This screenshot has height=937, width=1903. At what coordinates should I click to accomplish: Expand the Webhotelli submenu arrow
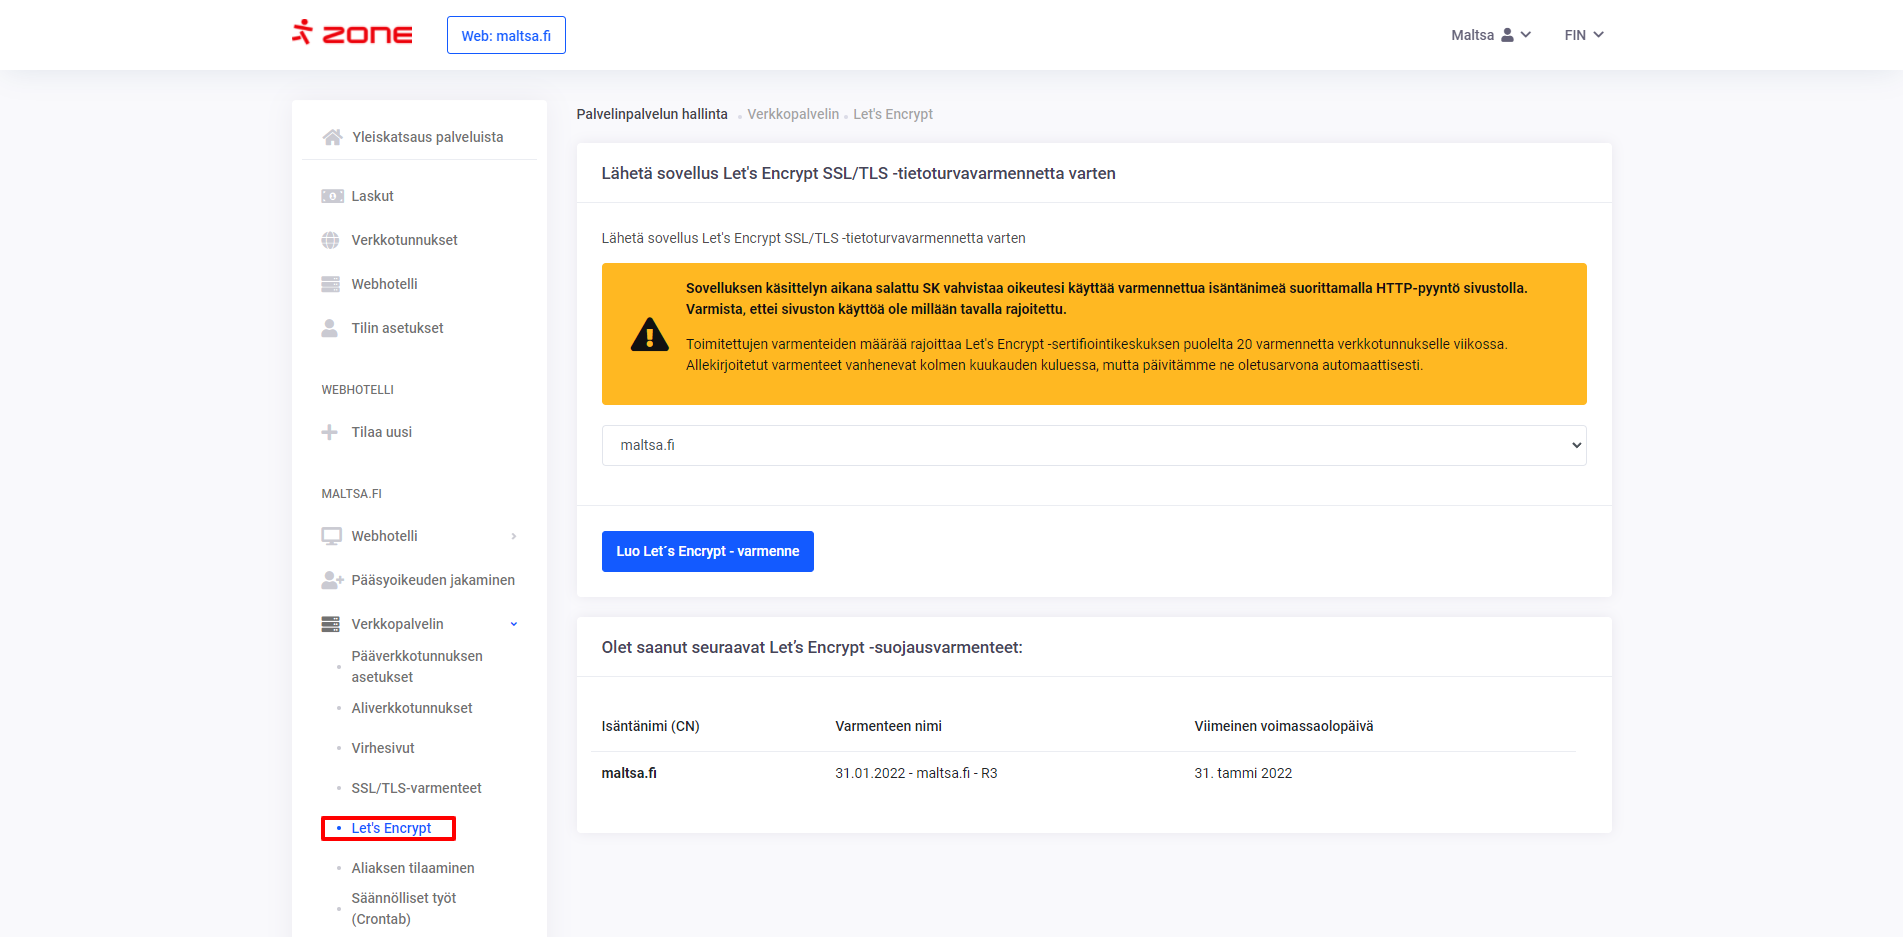coord(514,536)
